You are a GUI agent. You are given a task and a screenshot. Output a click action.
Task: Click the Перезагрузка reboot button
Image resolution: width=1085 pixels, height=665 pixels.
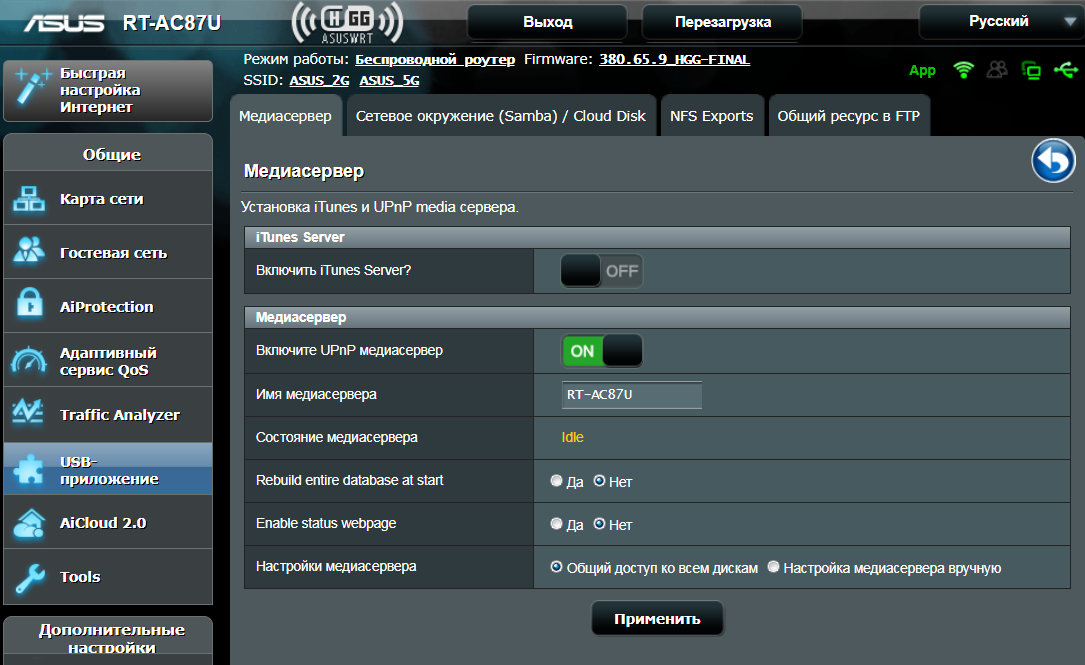722,22
